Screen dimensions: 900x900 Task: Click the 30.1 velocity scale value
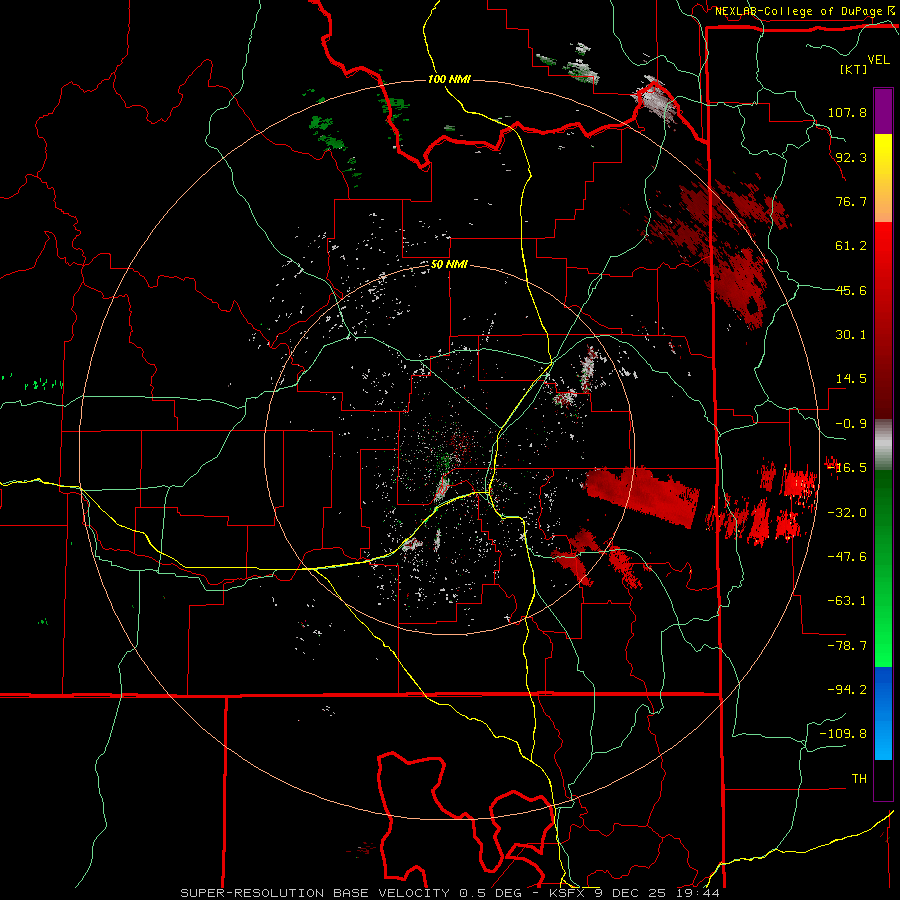[x=851, y=335]
